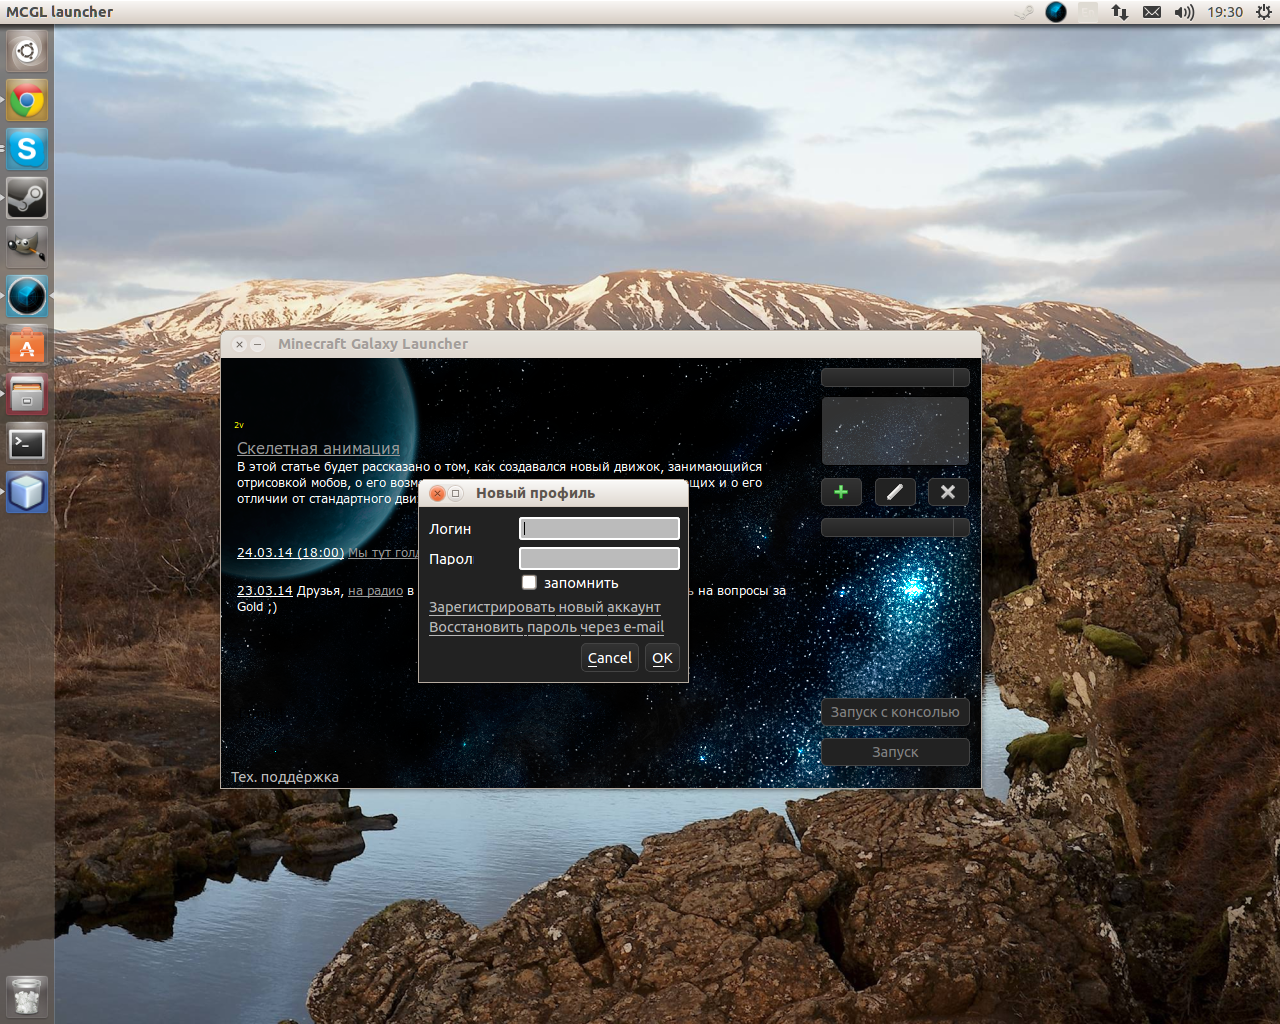Click the X delete profile icon

[x=948, y=492]
